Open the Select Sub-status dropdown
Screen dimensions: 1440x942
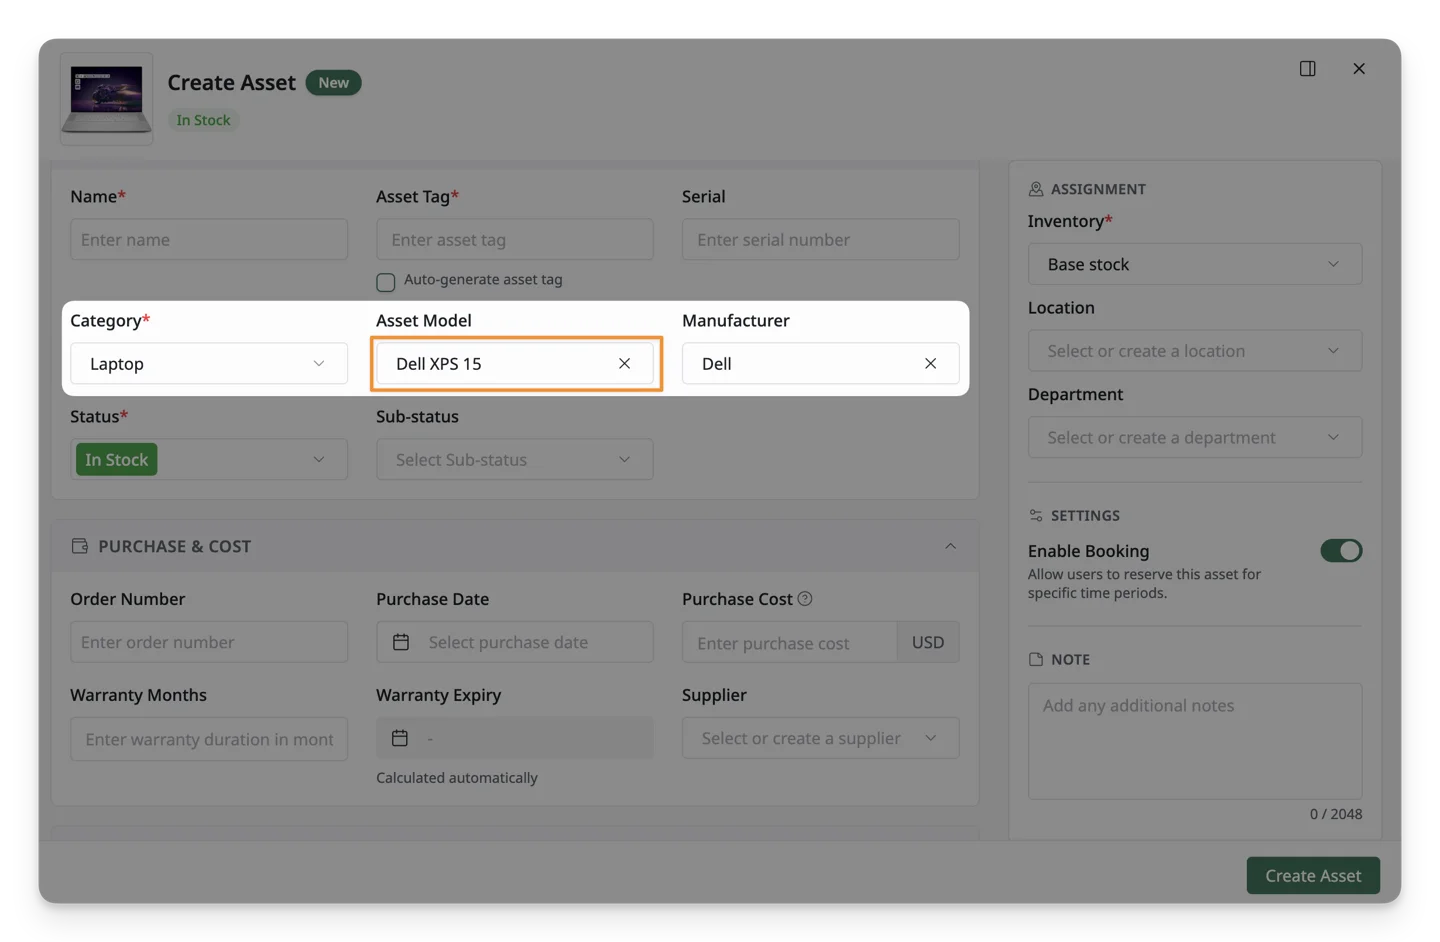pyautogui.click(x=515, y=459)
